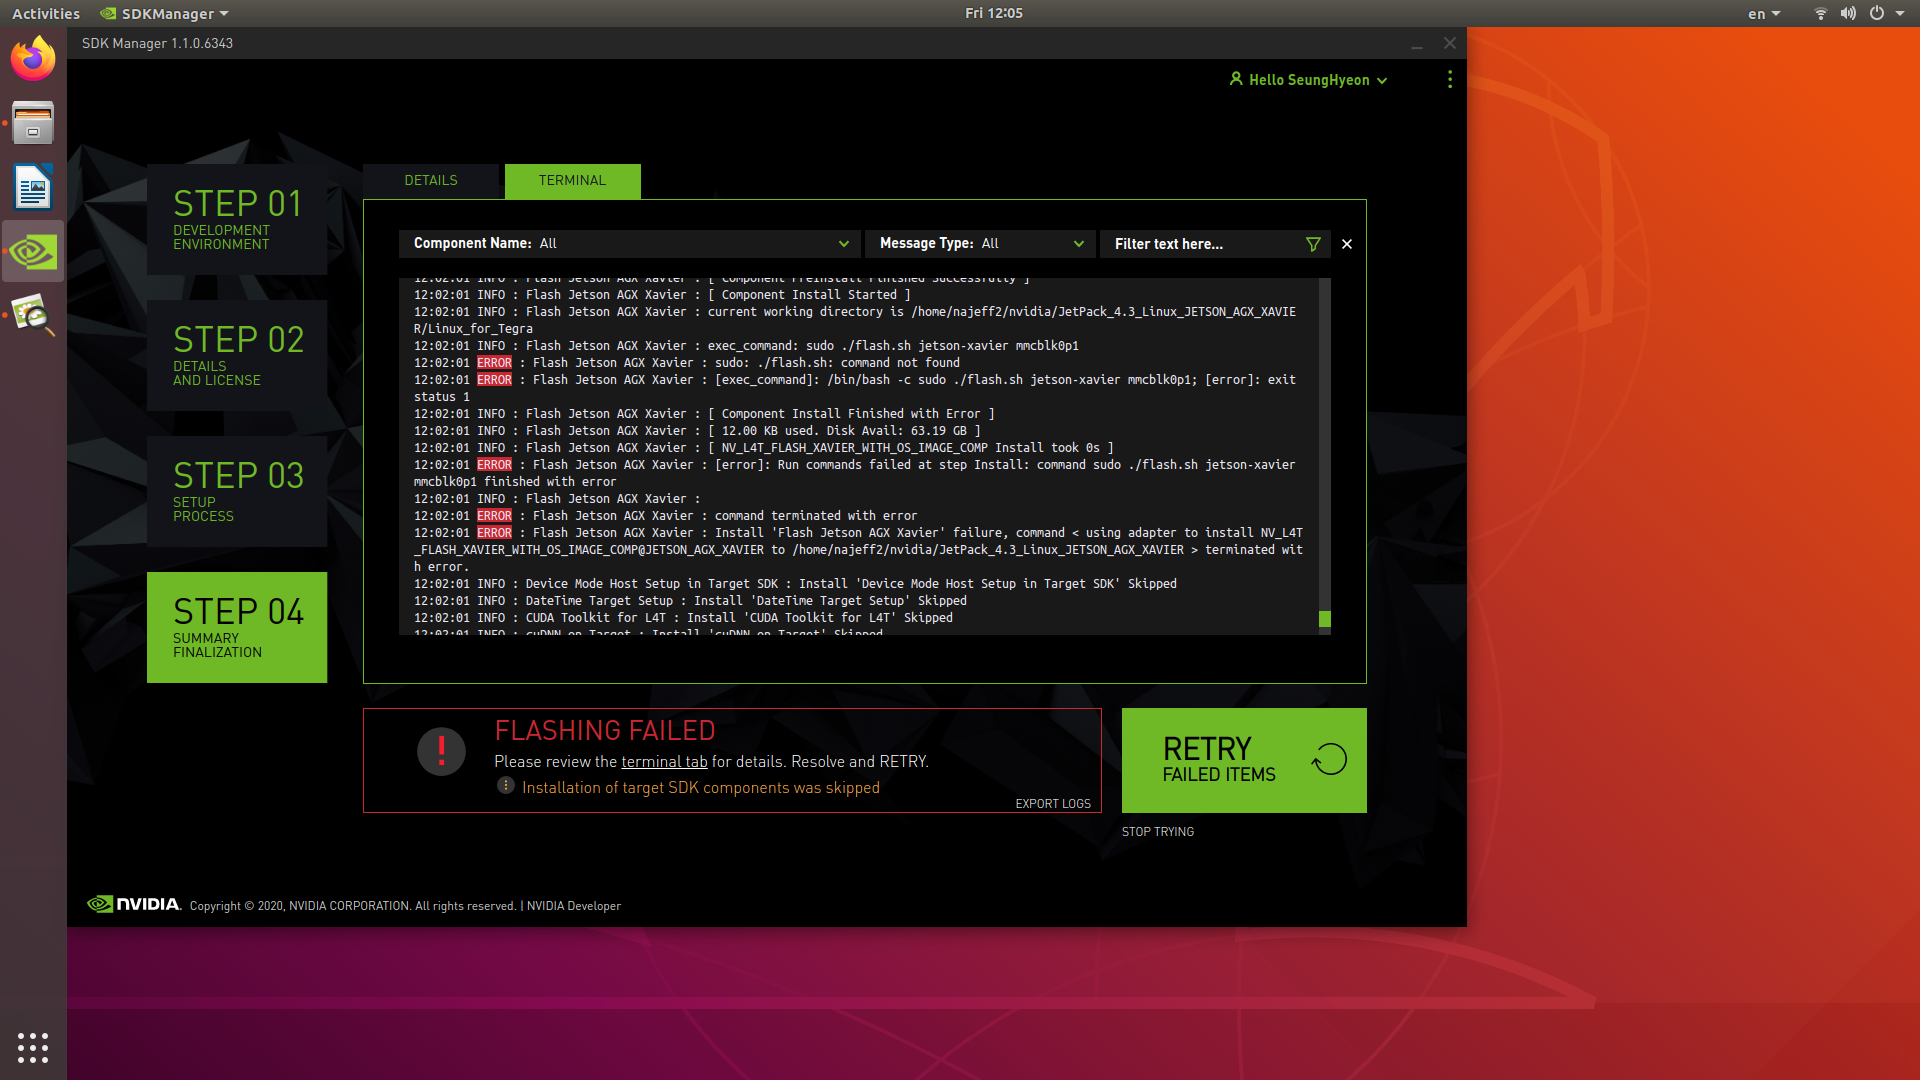Viewport: 1920px width, 1080px height.
Task: Click the terminal tab link
Action: pyautogui.click(x=664, y=762)
